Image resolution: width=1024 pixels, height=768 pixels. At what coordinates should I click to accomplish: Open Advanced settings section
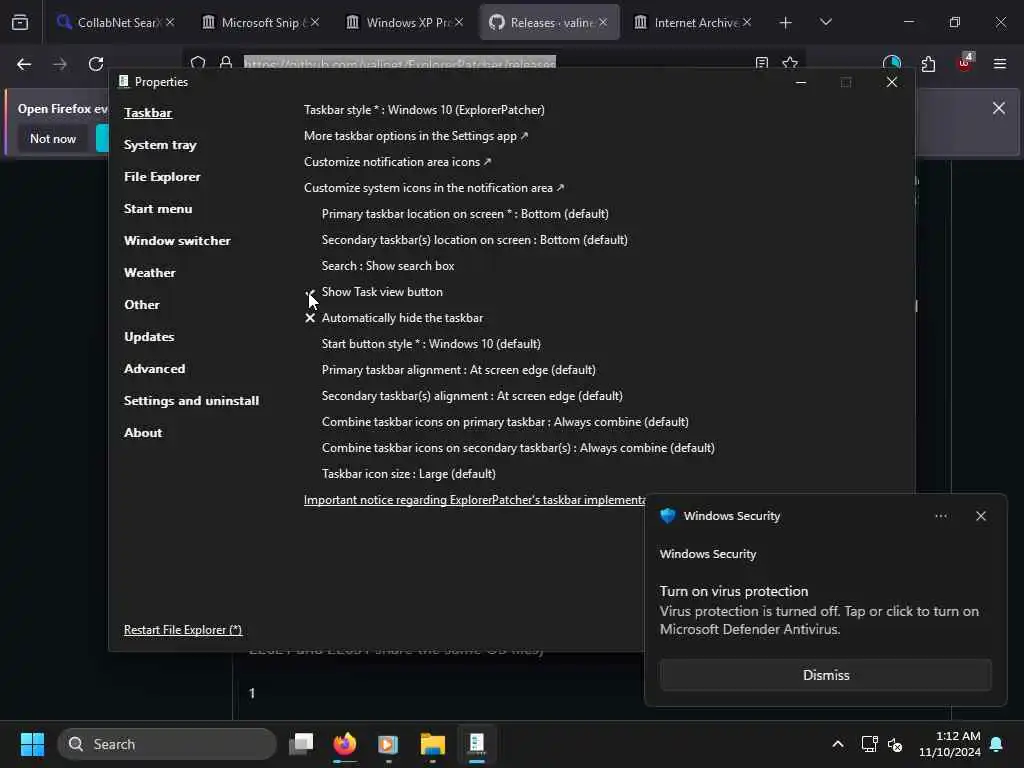pos(155,369)
